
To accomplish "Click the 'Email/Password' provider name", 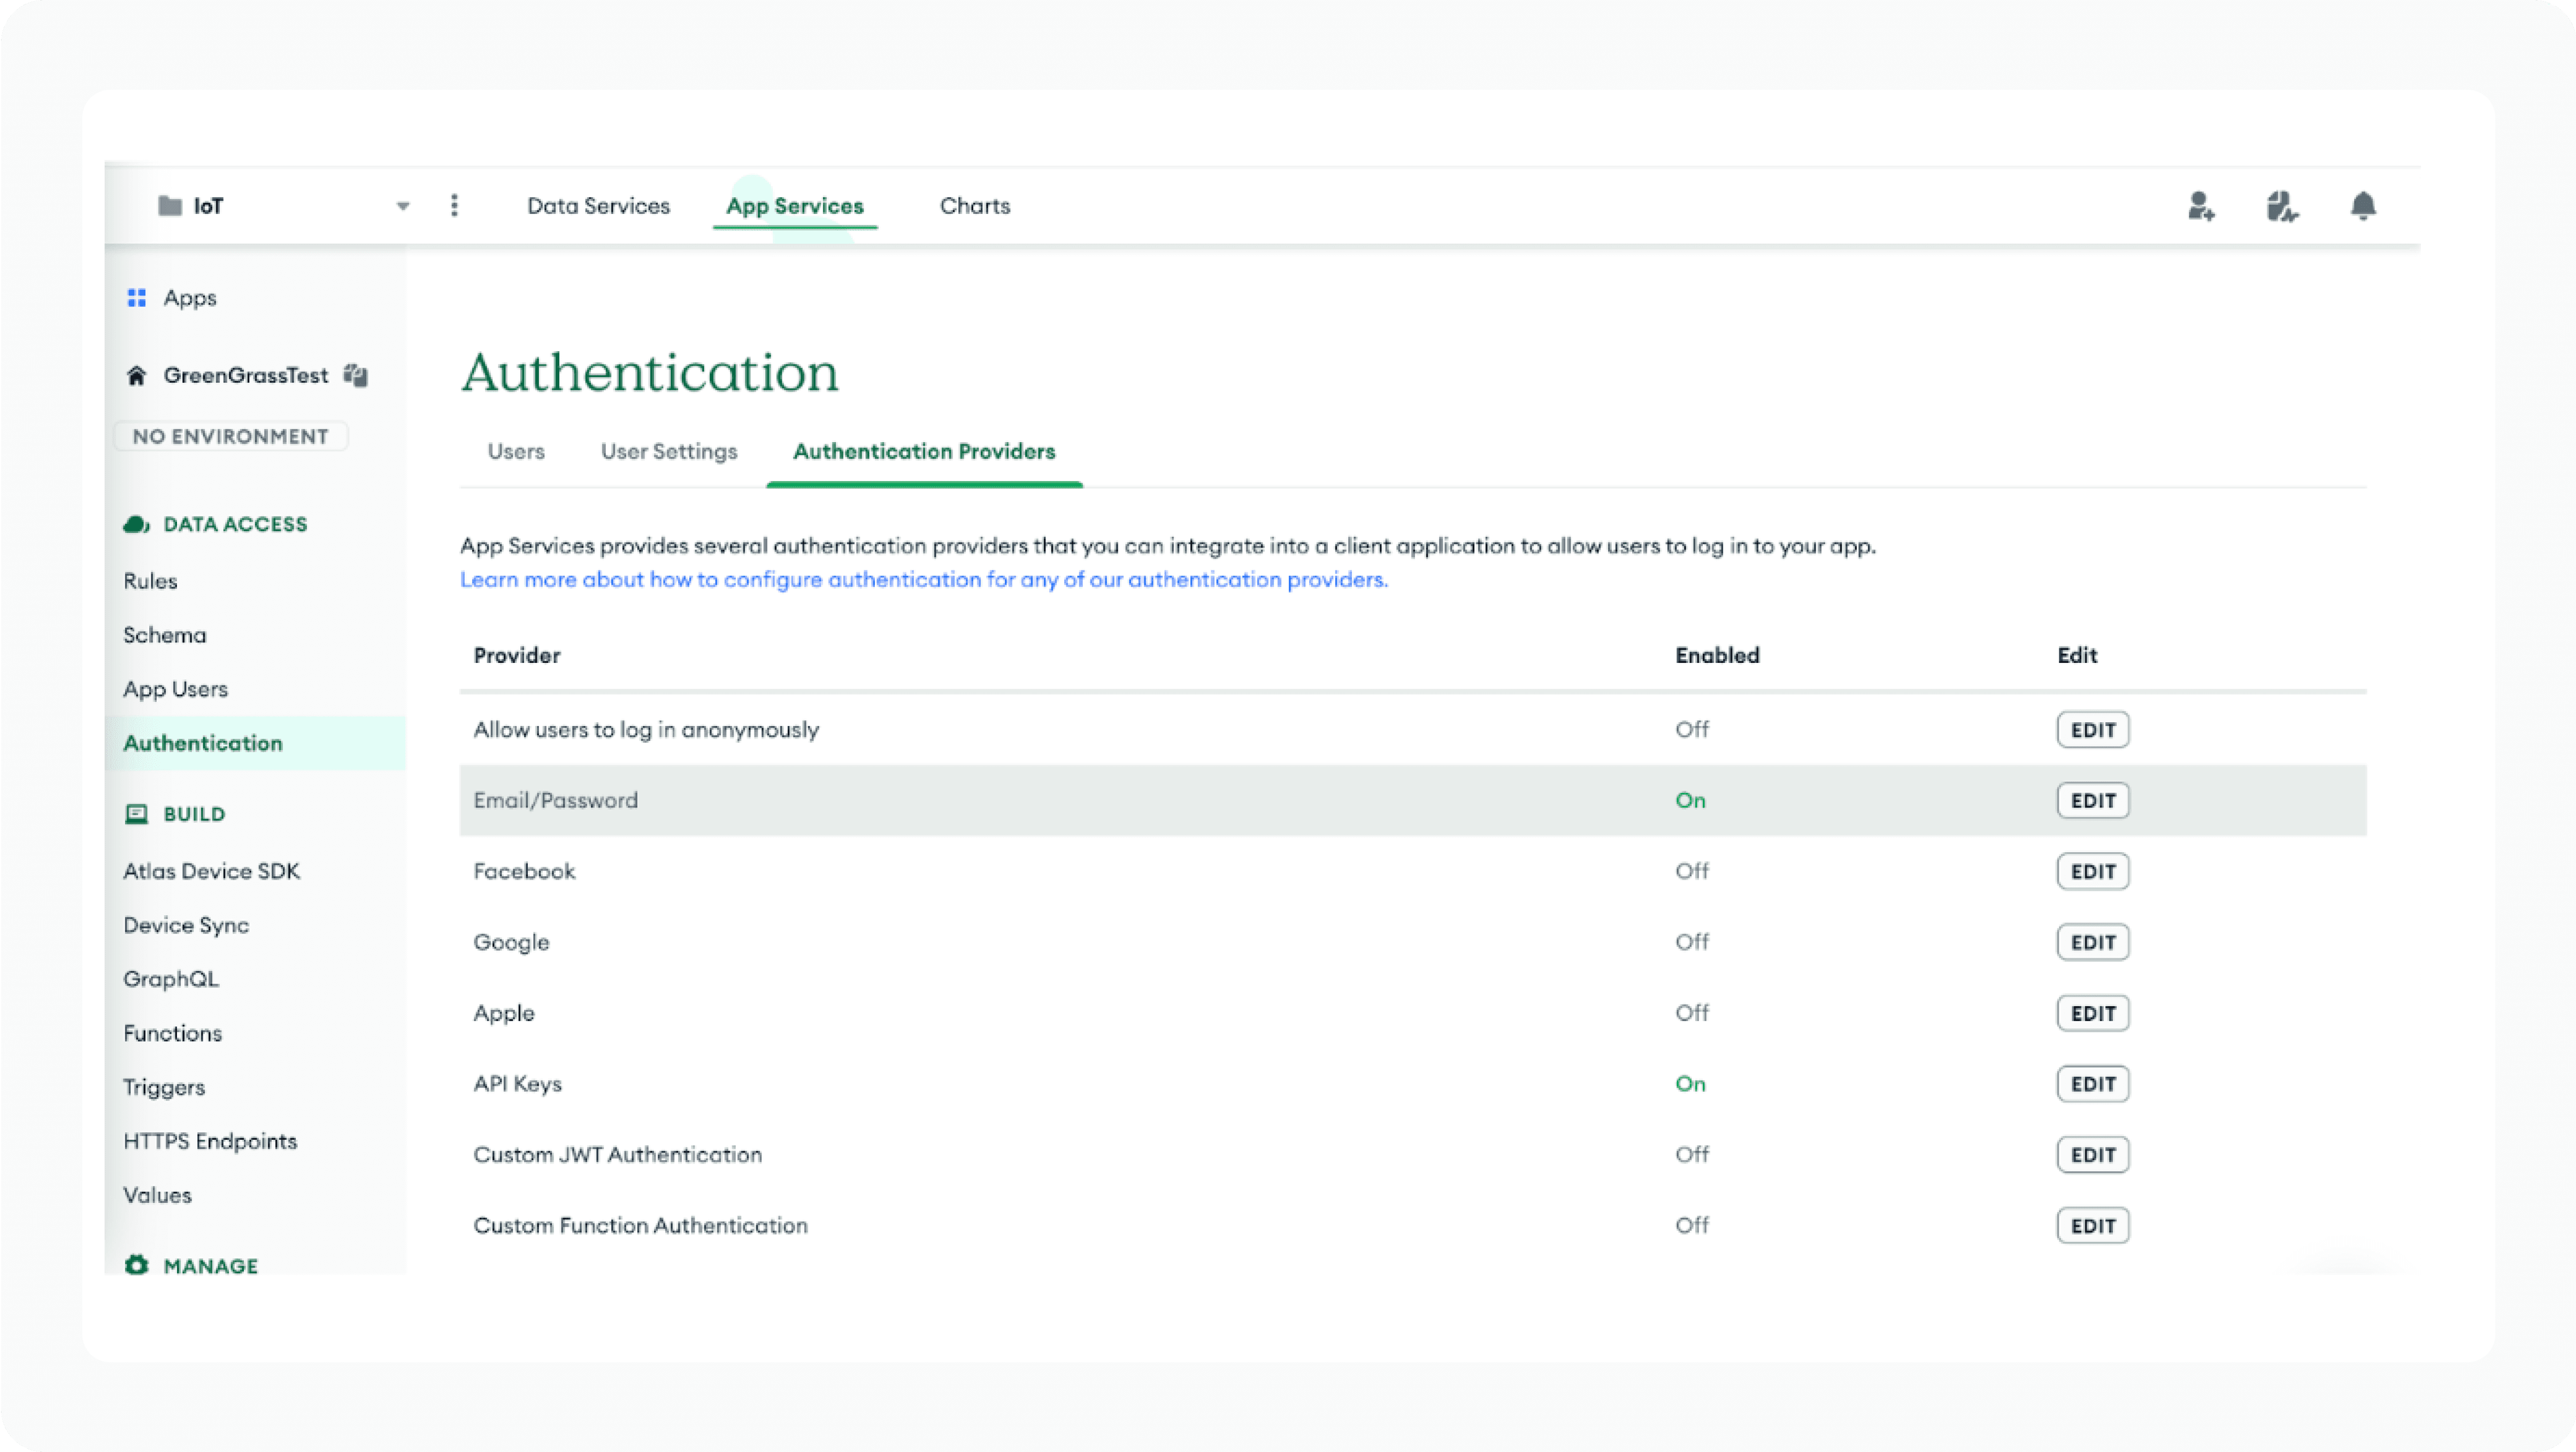I will coord(555,801).
